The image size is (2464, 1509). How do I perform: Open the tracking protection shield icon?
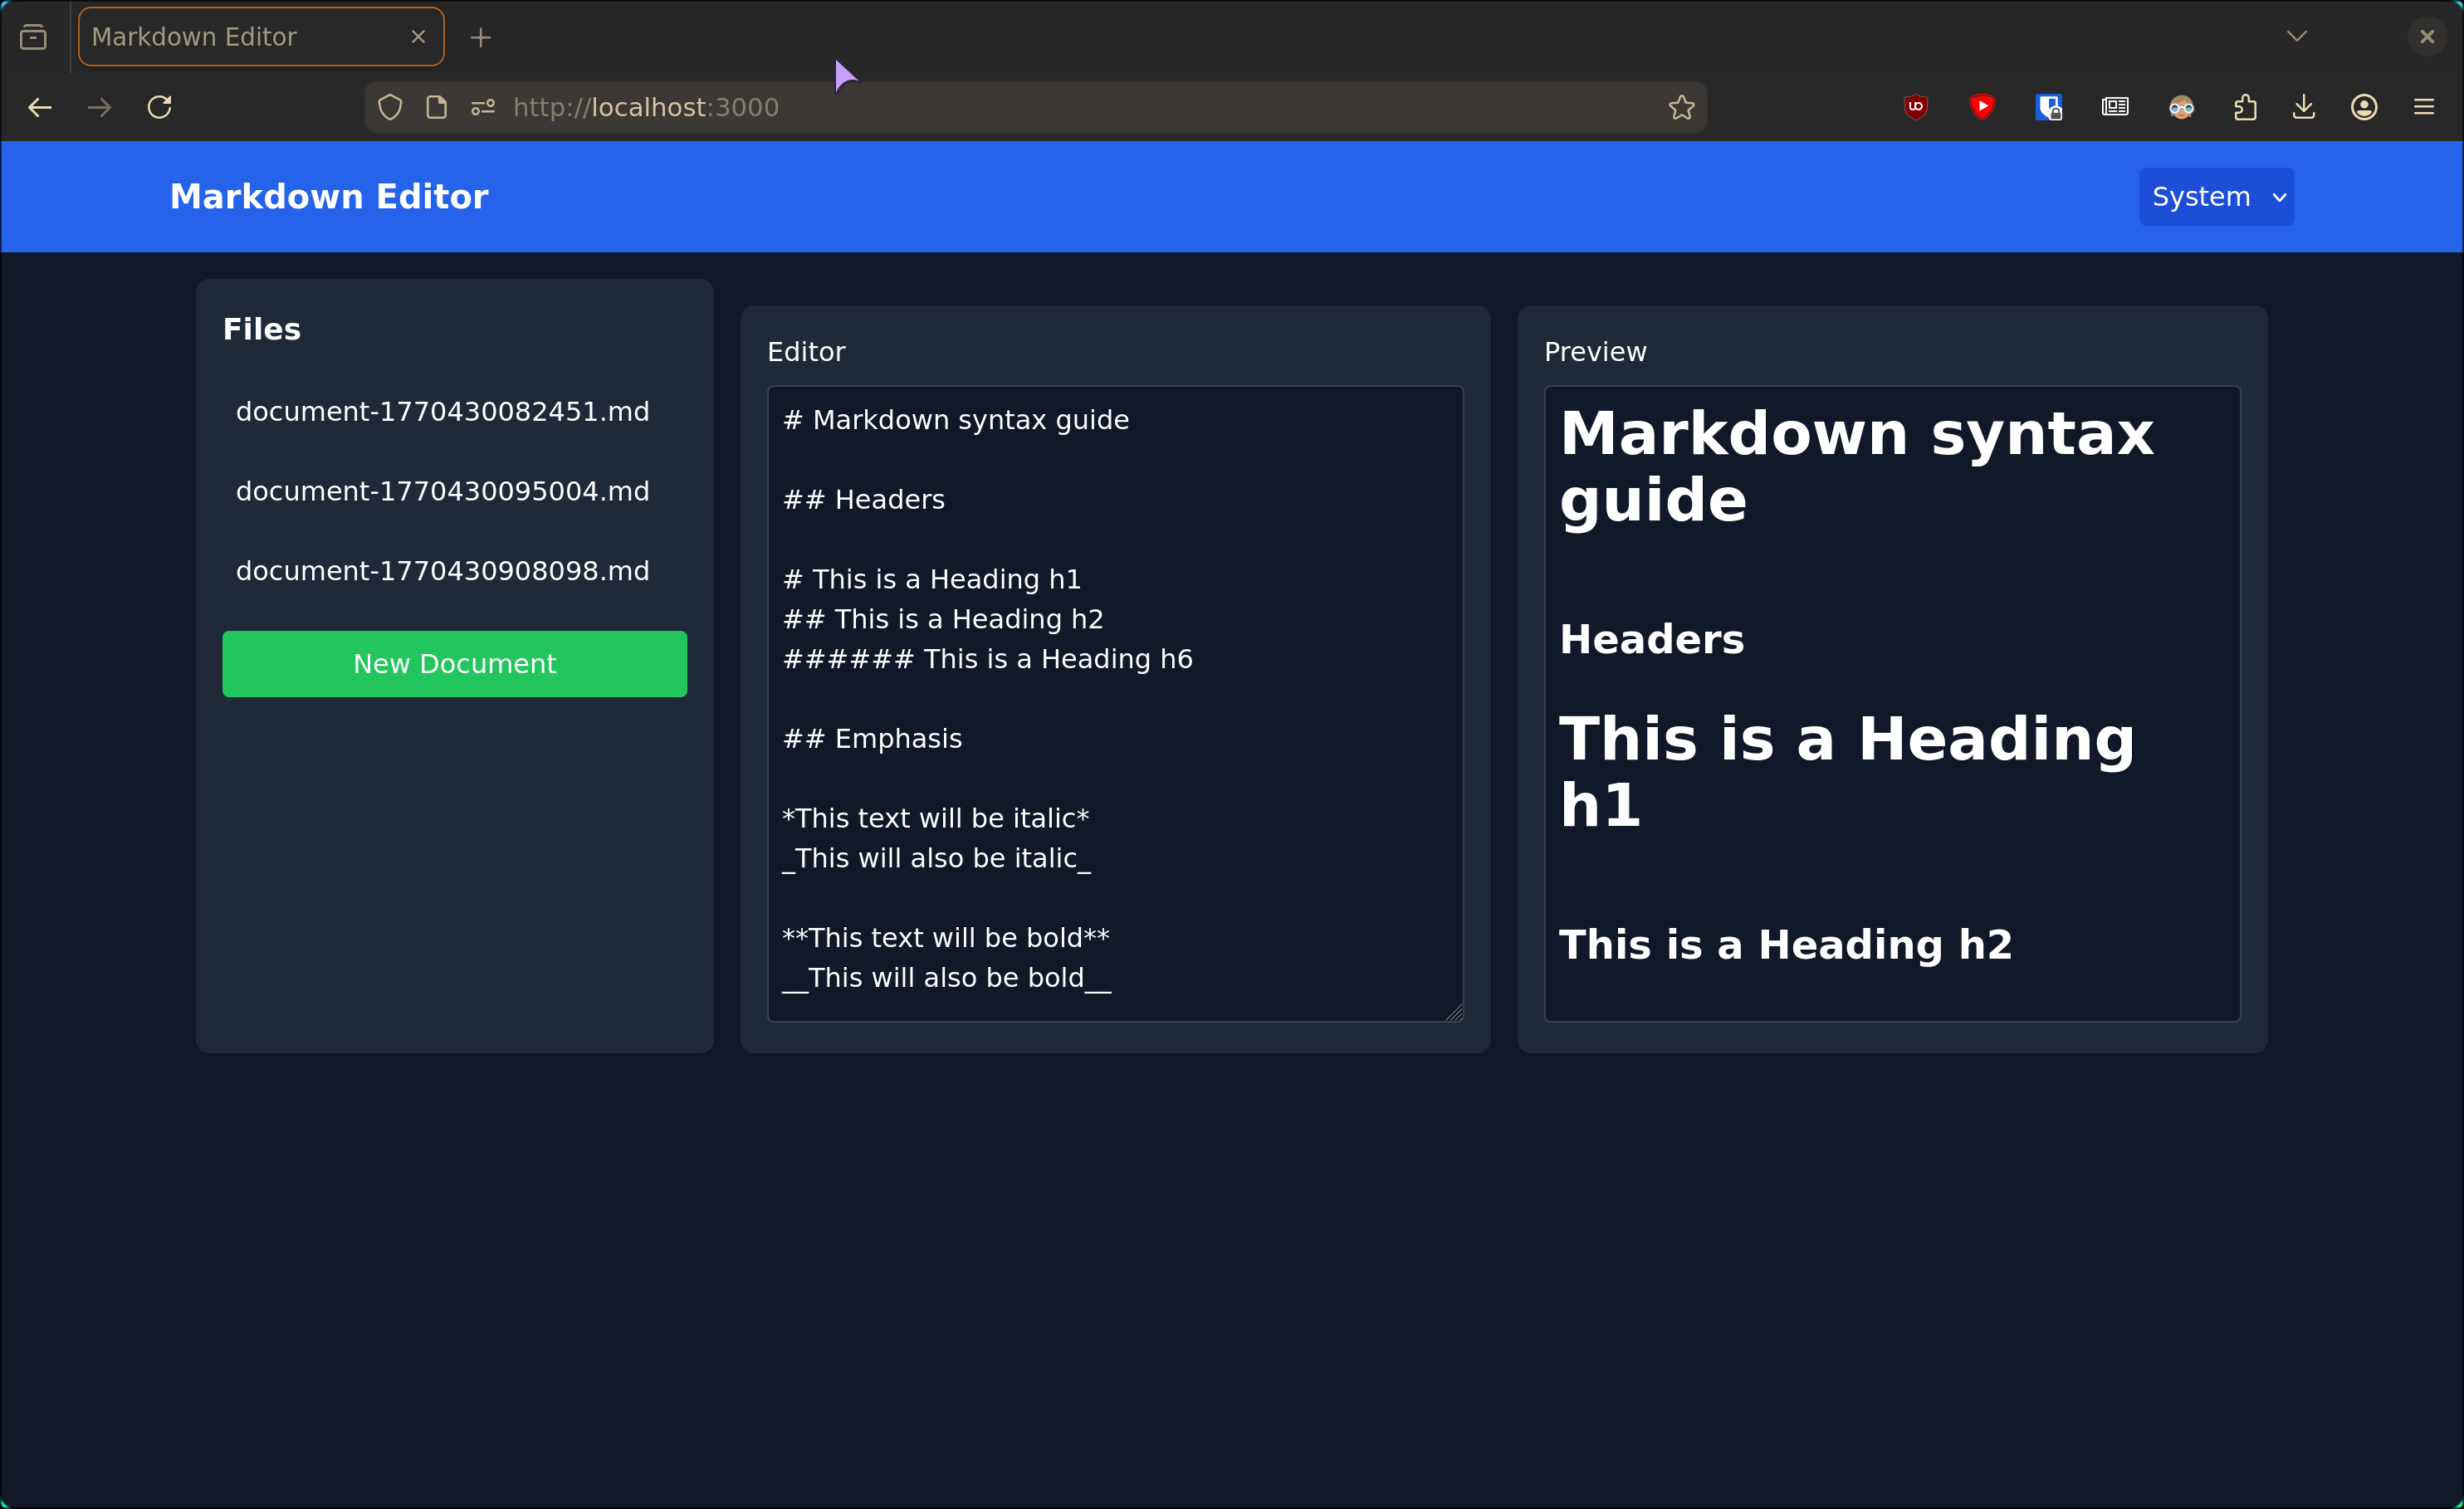point(390,107)
